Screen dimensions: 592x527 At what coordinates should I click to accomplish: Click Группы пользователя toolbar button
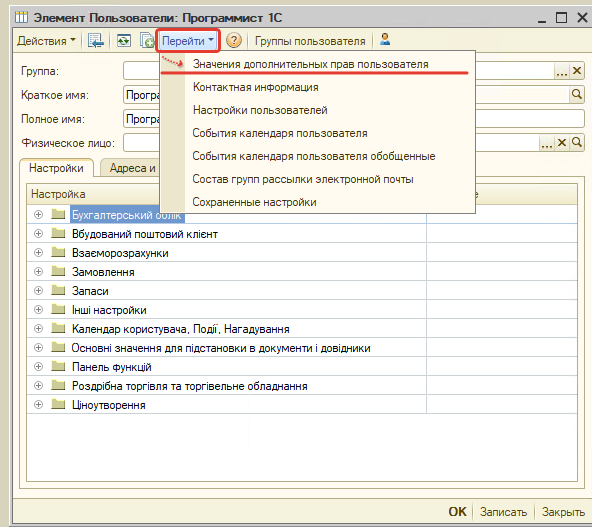coord(310,41)
